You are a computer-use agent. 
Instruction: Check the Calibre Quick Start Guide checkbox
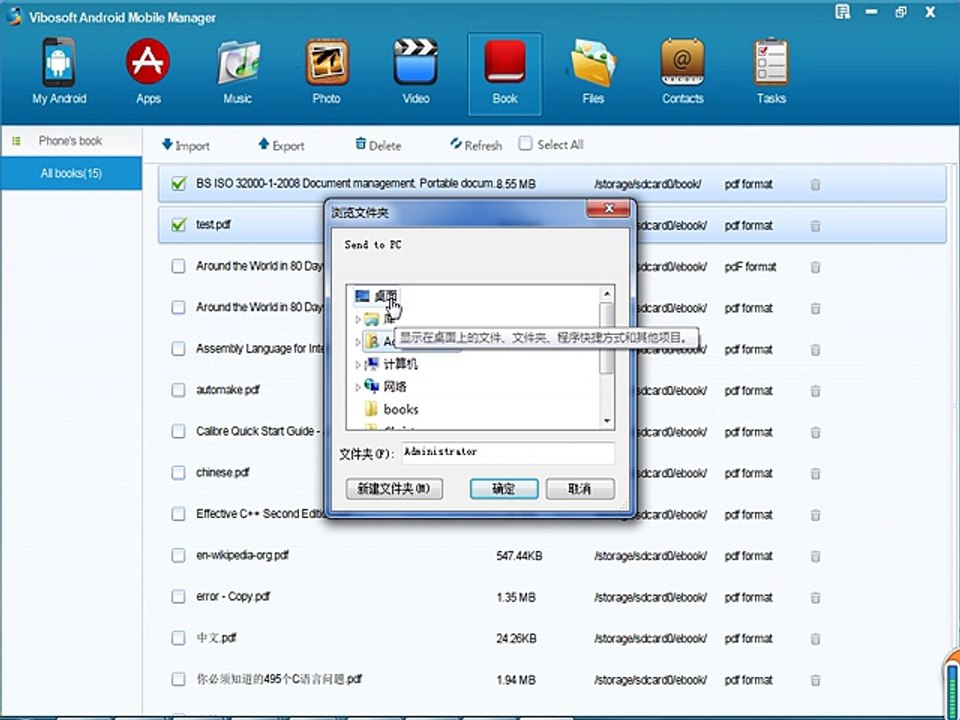[178, 431]
